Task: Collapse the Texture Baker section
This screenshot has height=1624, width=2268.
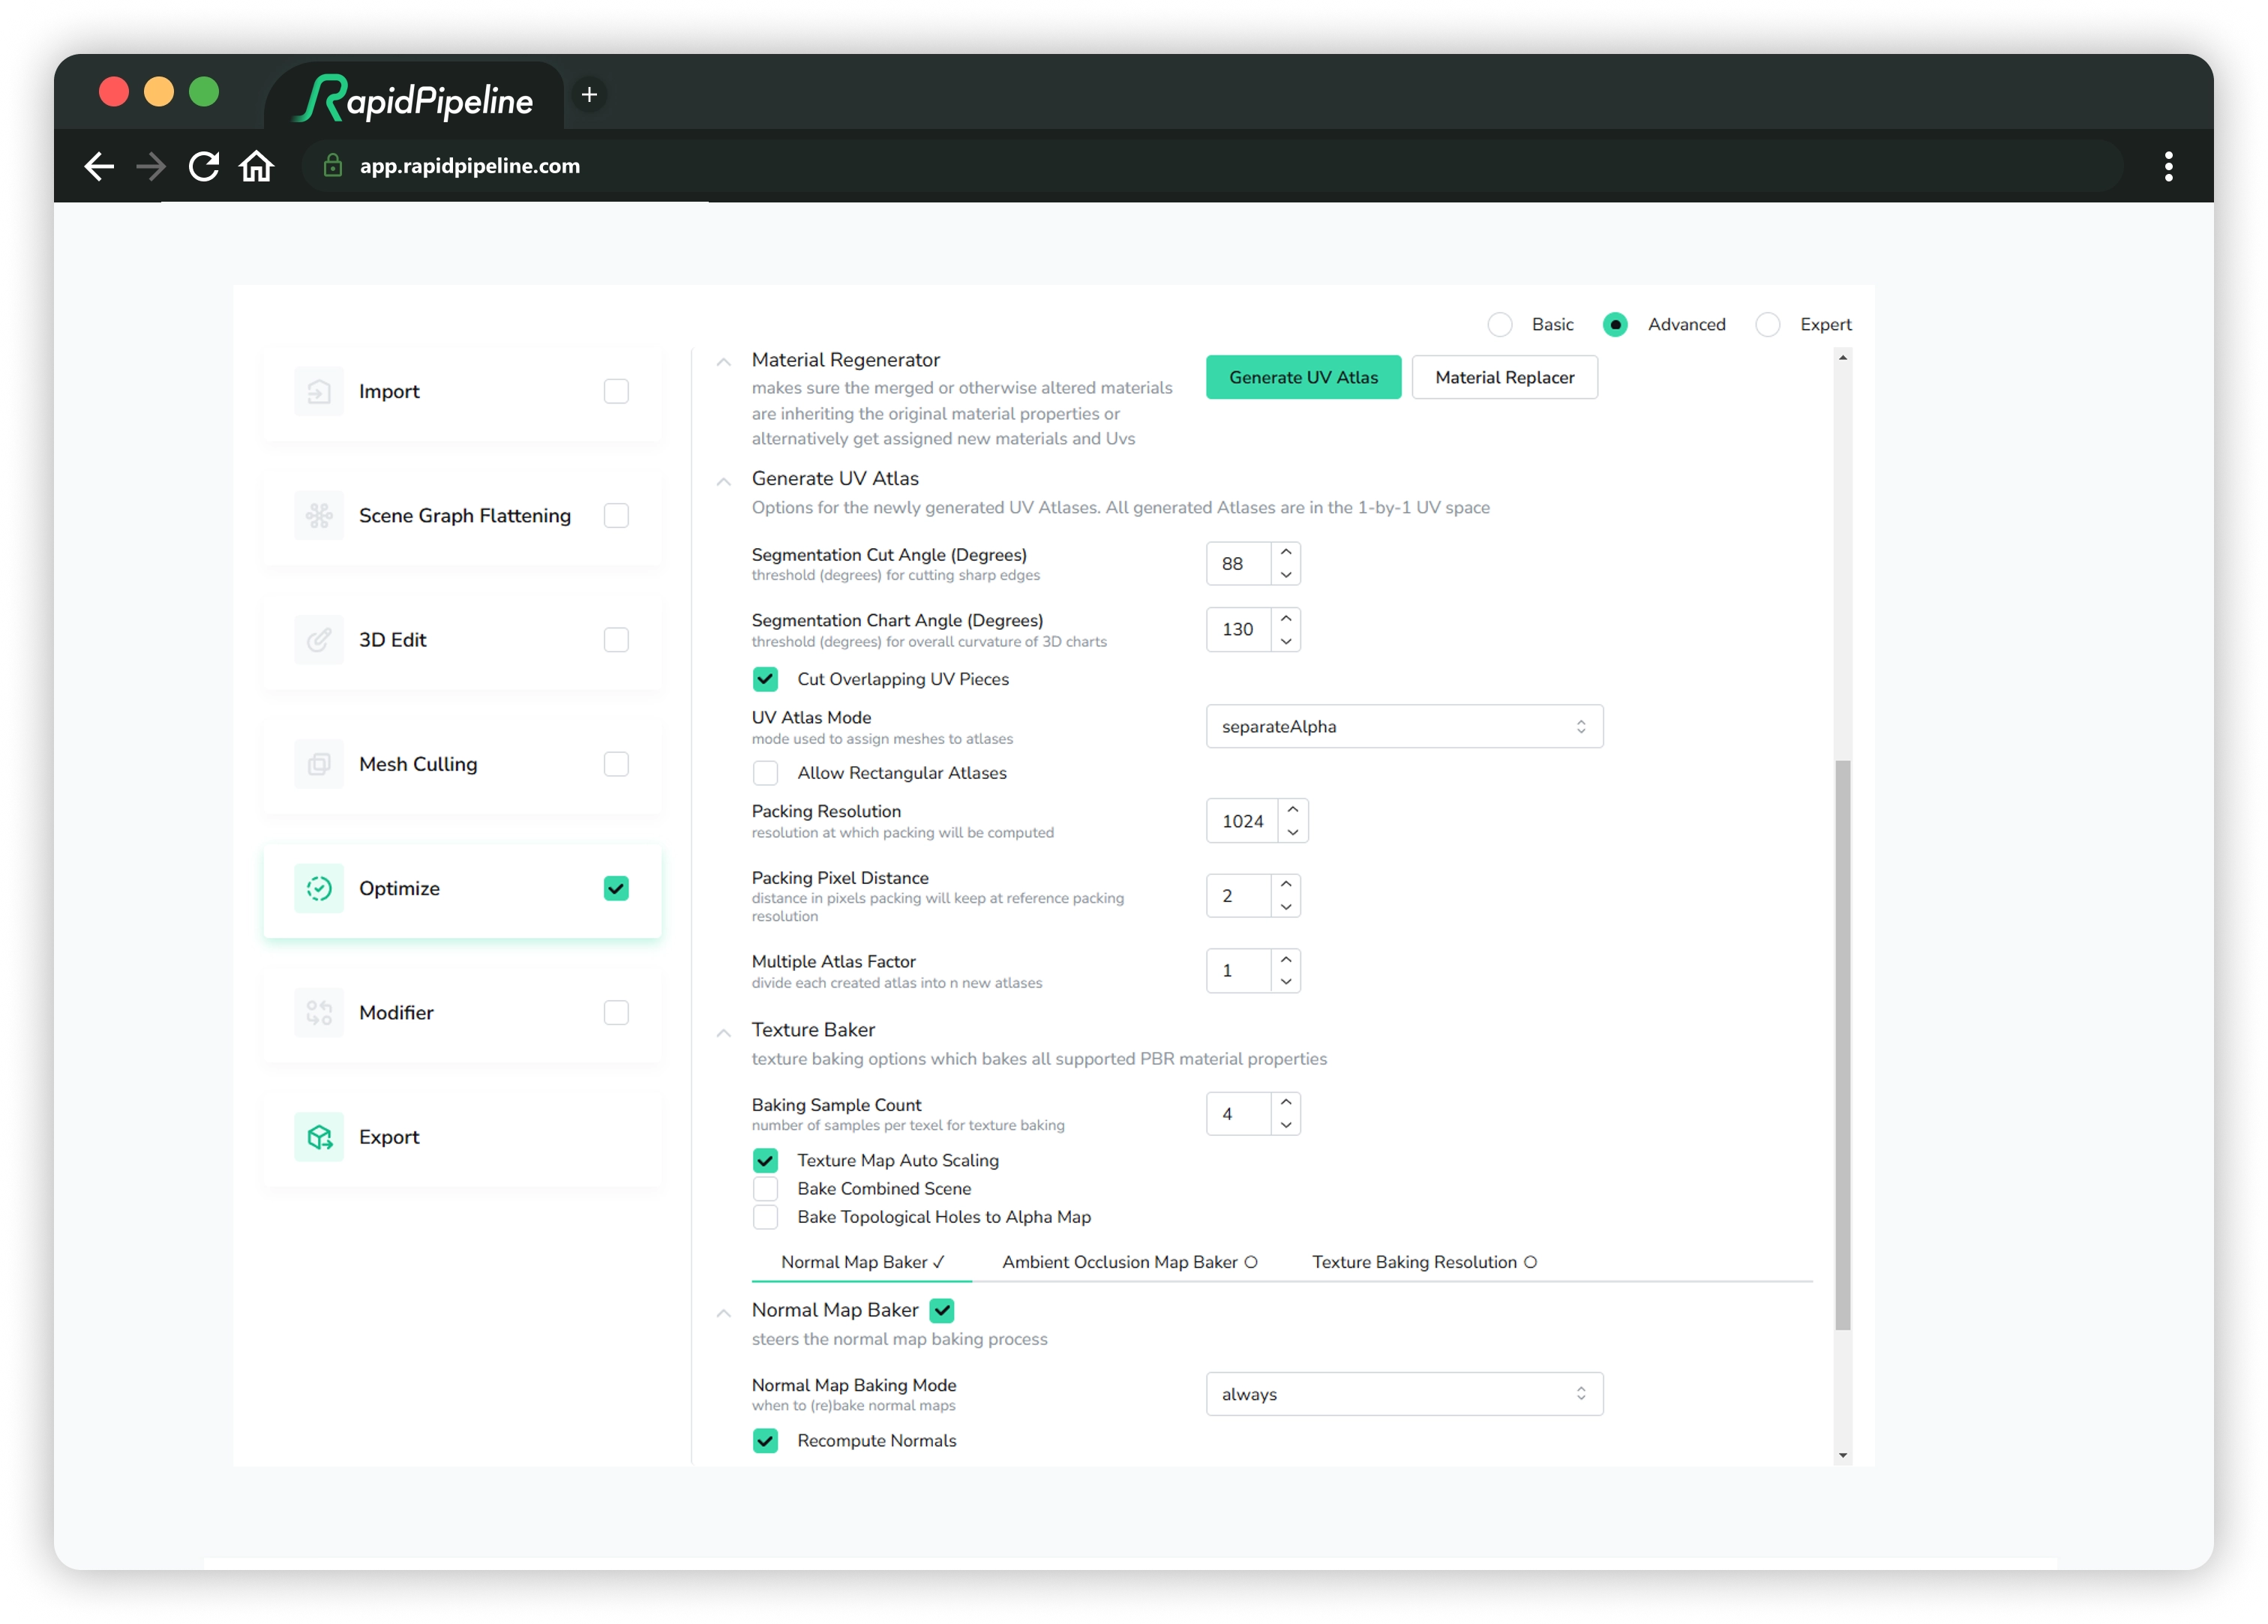Action: point(723,1032)
